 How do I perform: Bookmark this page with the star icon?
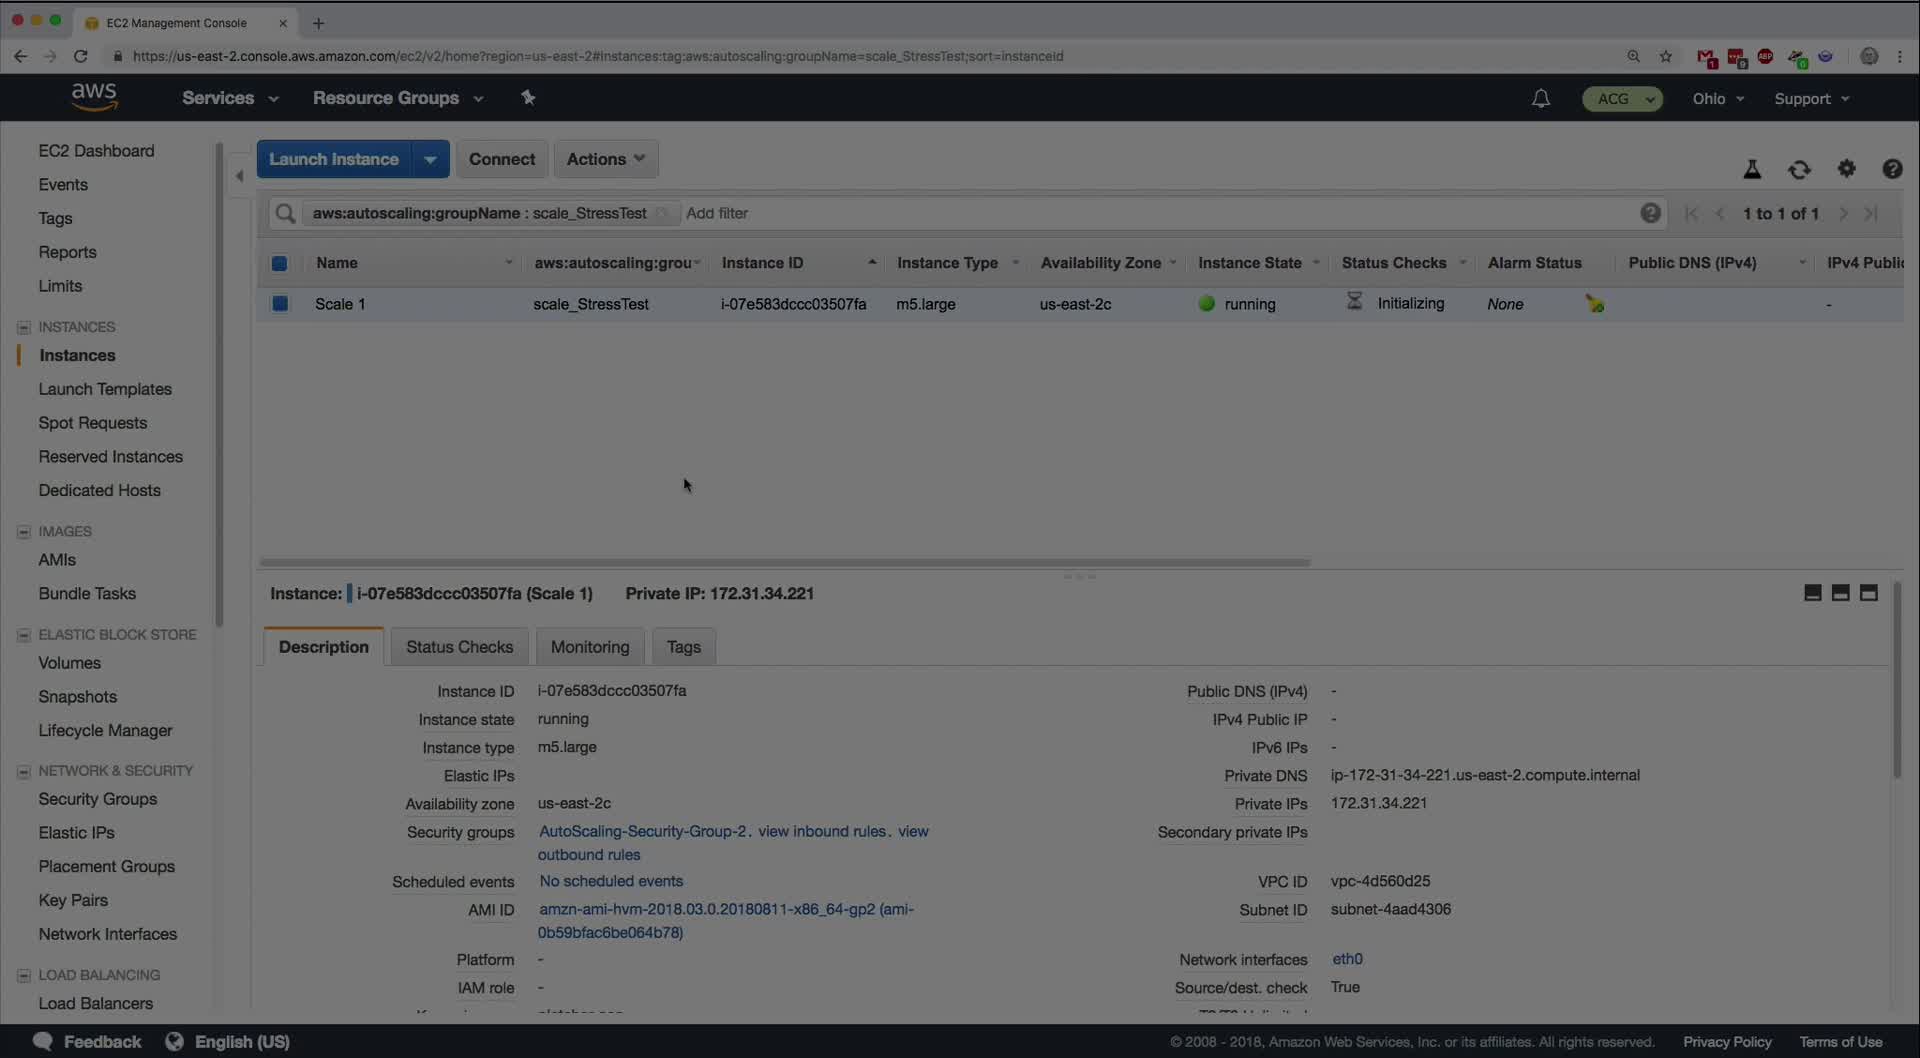pyautogui.click(x=1666, y=56)
